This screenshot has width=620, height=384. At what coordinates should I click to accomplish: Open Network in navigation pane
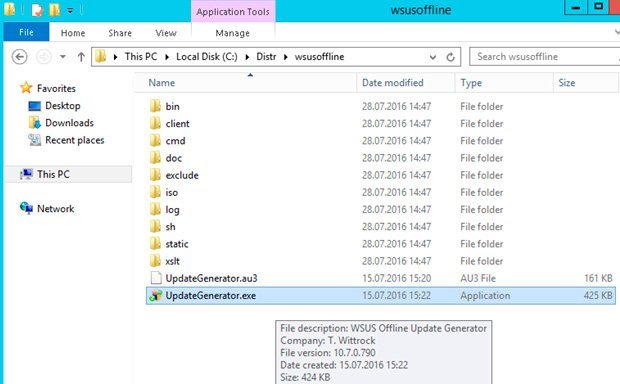[55, 208]
